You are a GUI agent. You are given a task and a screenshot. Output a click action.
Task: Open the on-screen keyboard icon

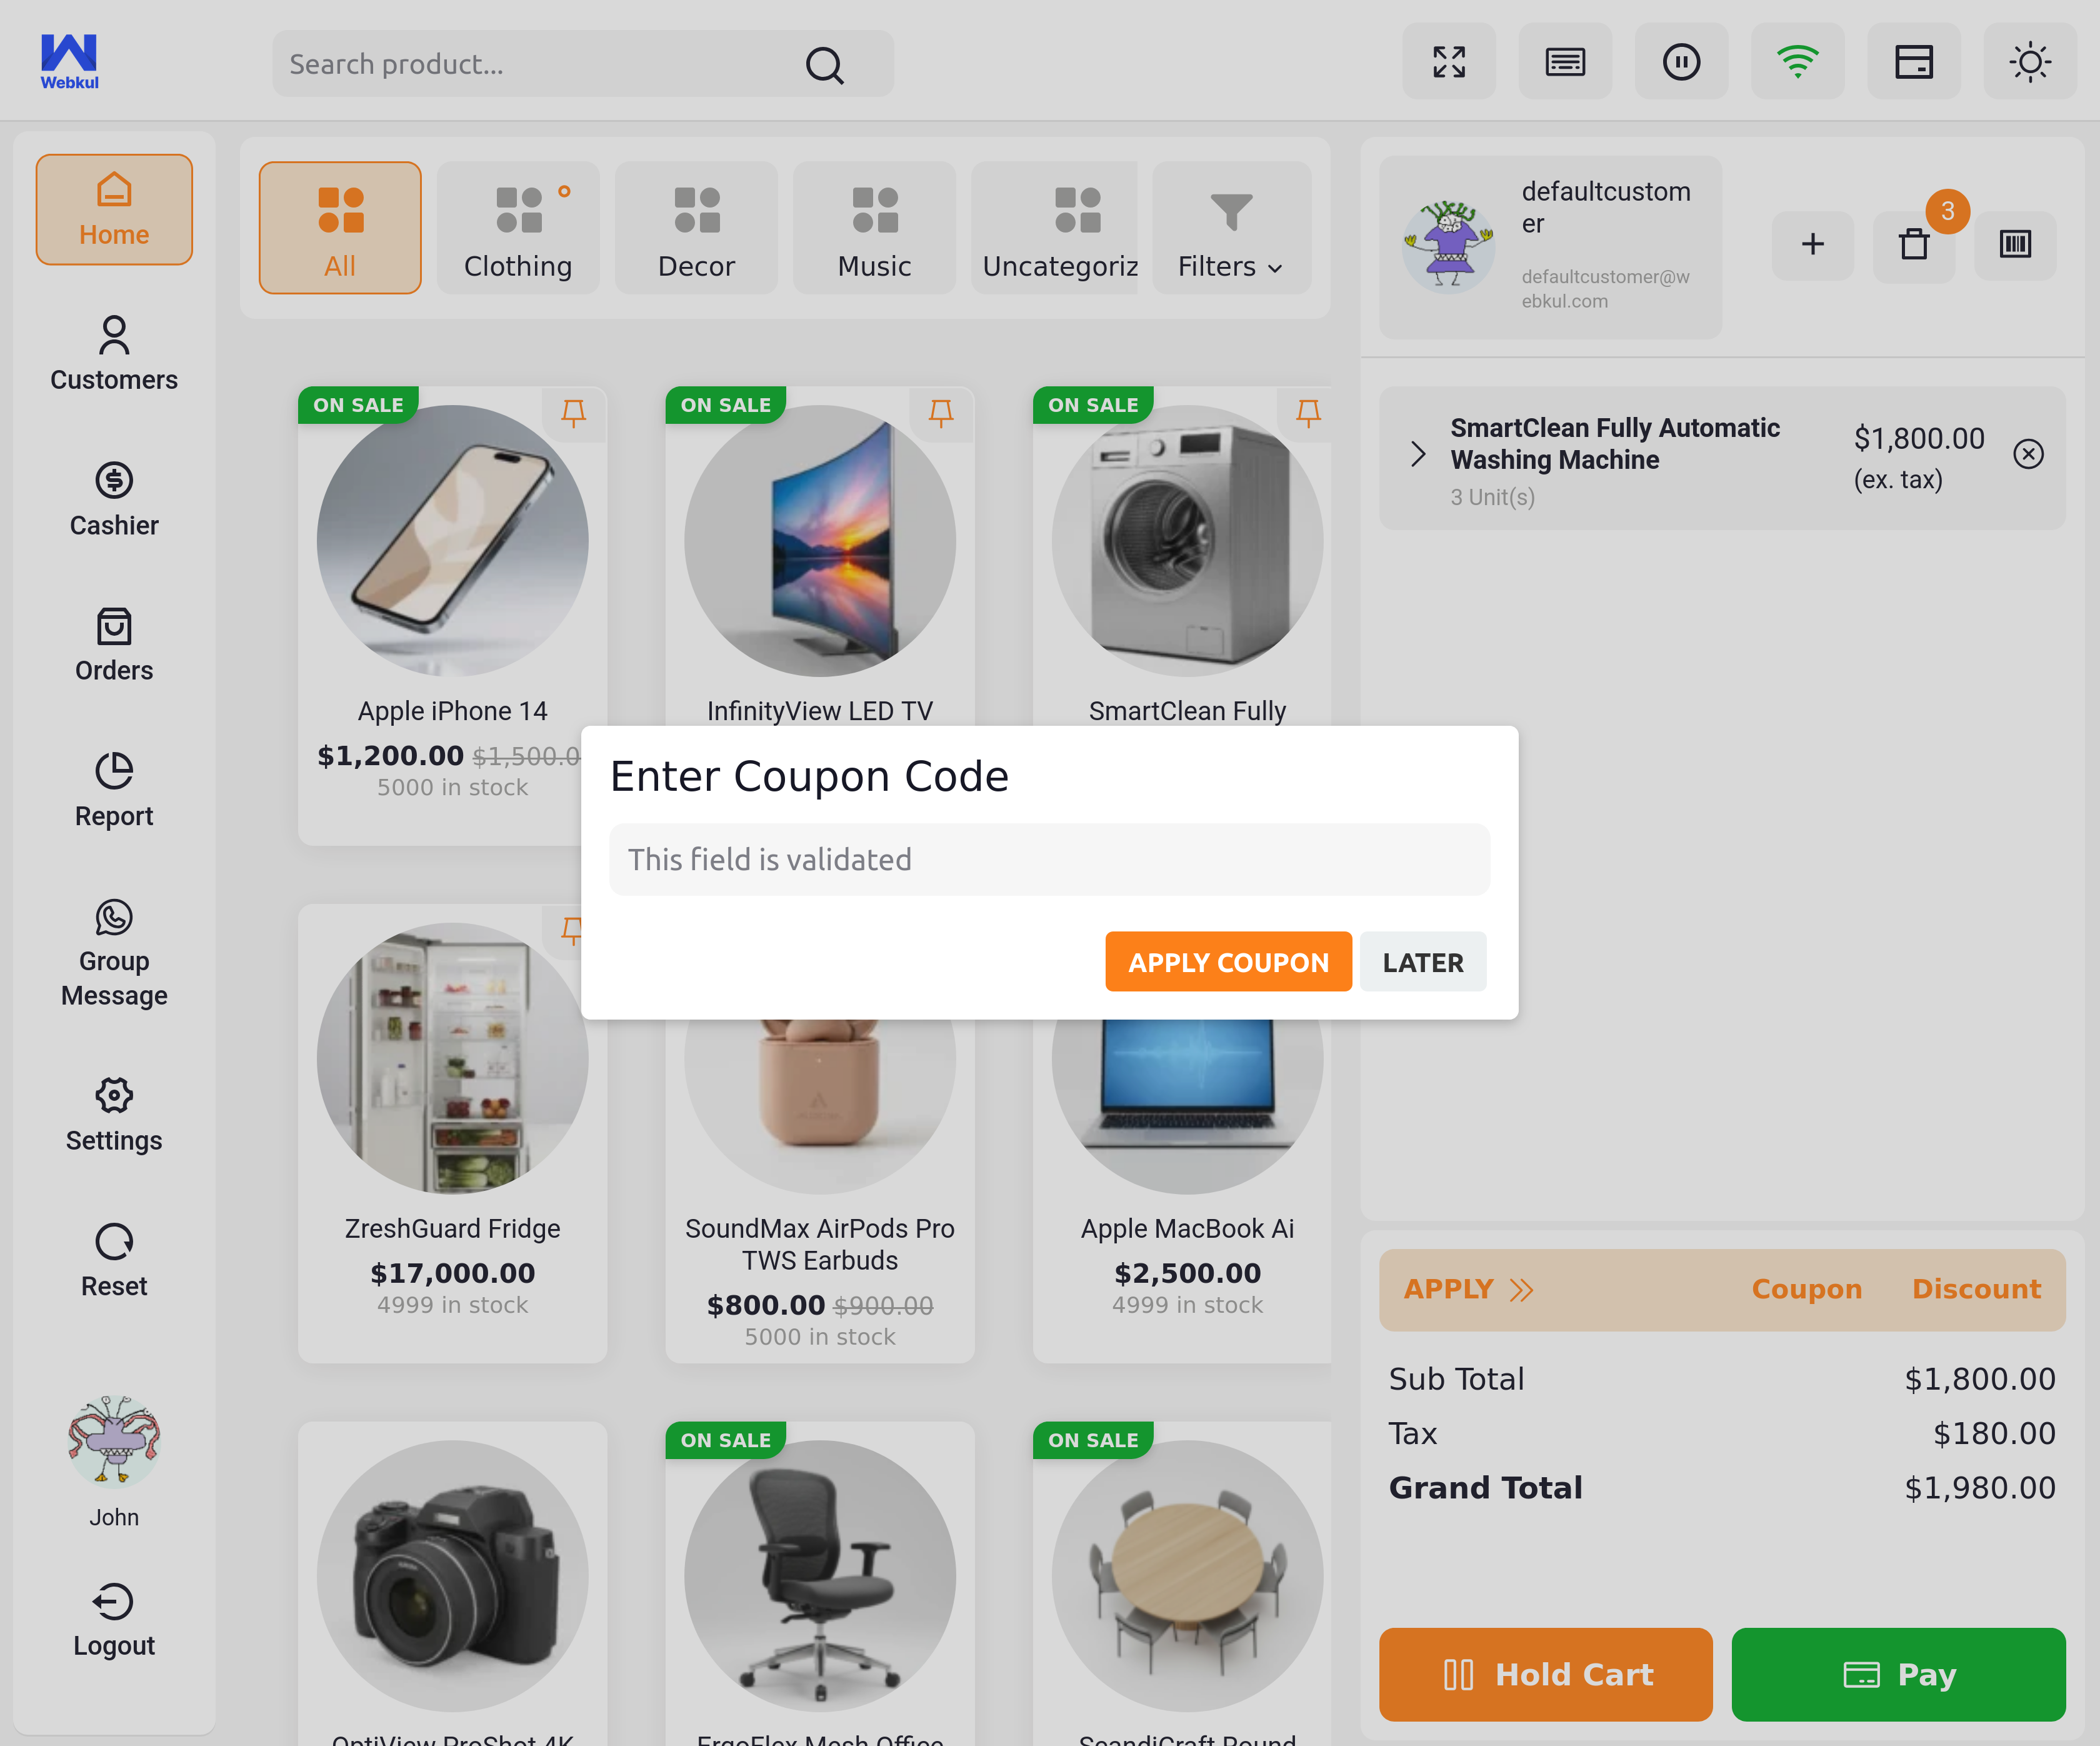[x=1565, y=62]
